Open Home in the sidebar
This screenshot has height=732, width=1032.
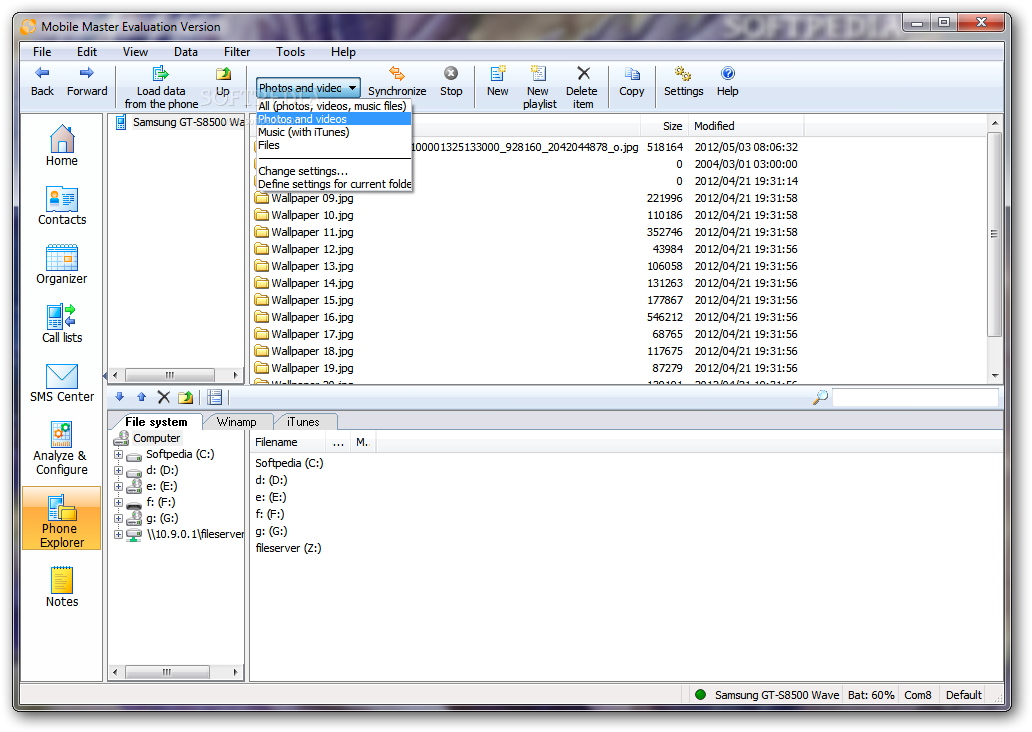click(62, 145)
